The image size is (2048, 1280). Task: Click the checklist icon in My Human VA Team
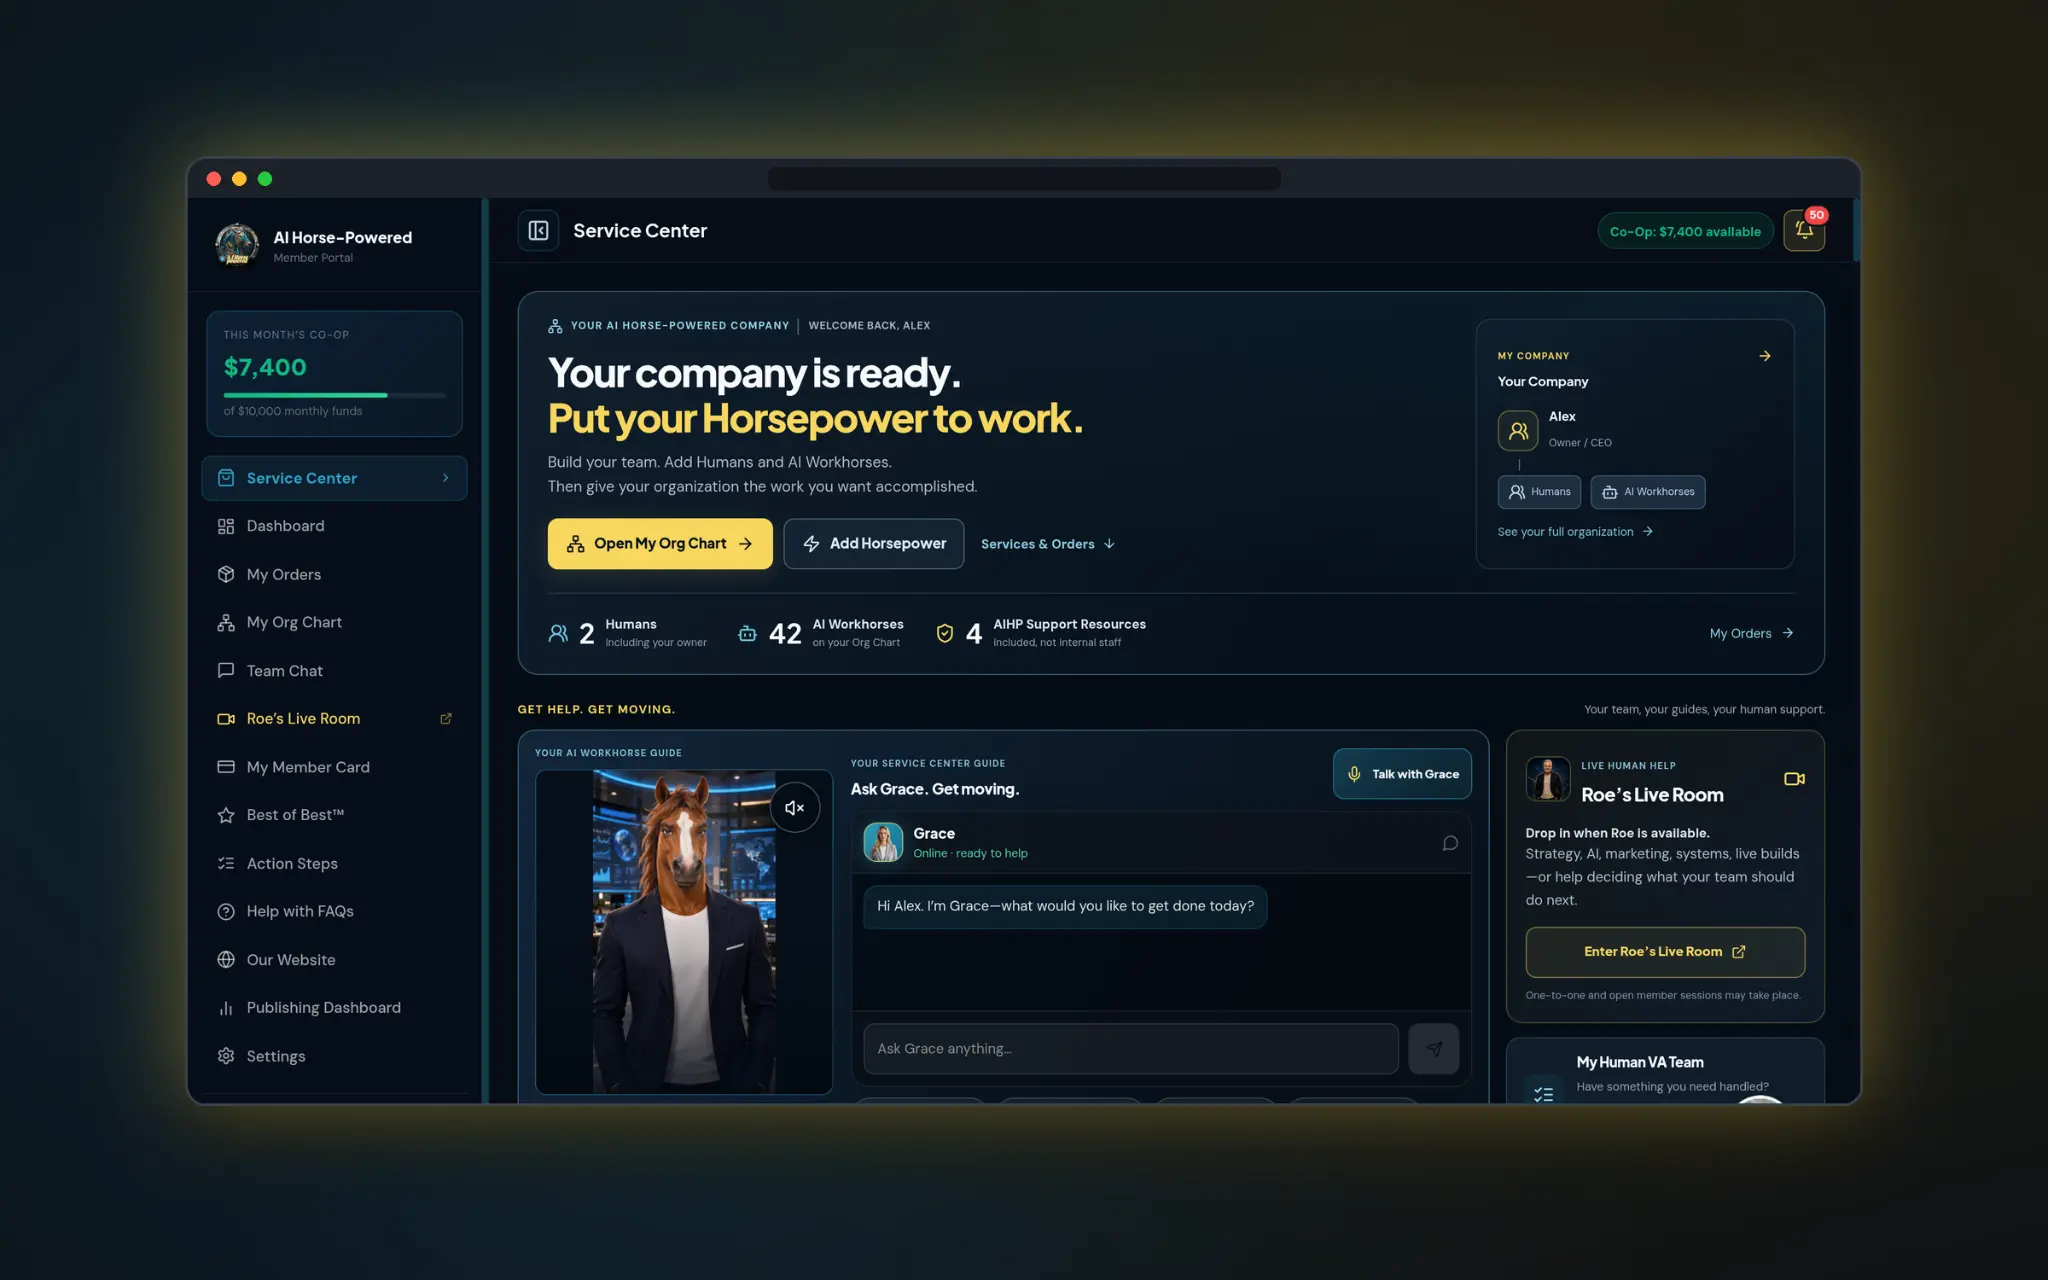1544,1094
